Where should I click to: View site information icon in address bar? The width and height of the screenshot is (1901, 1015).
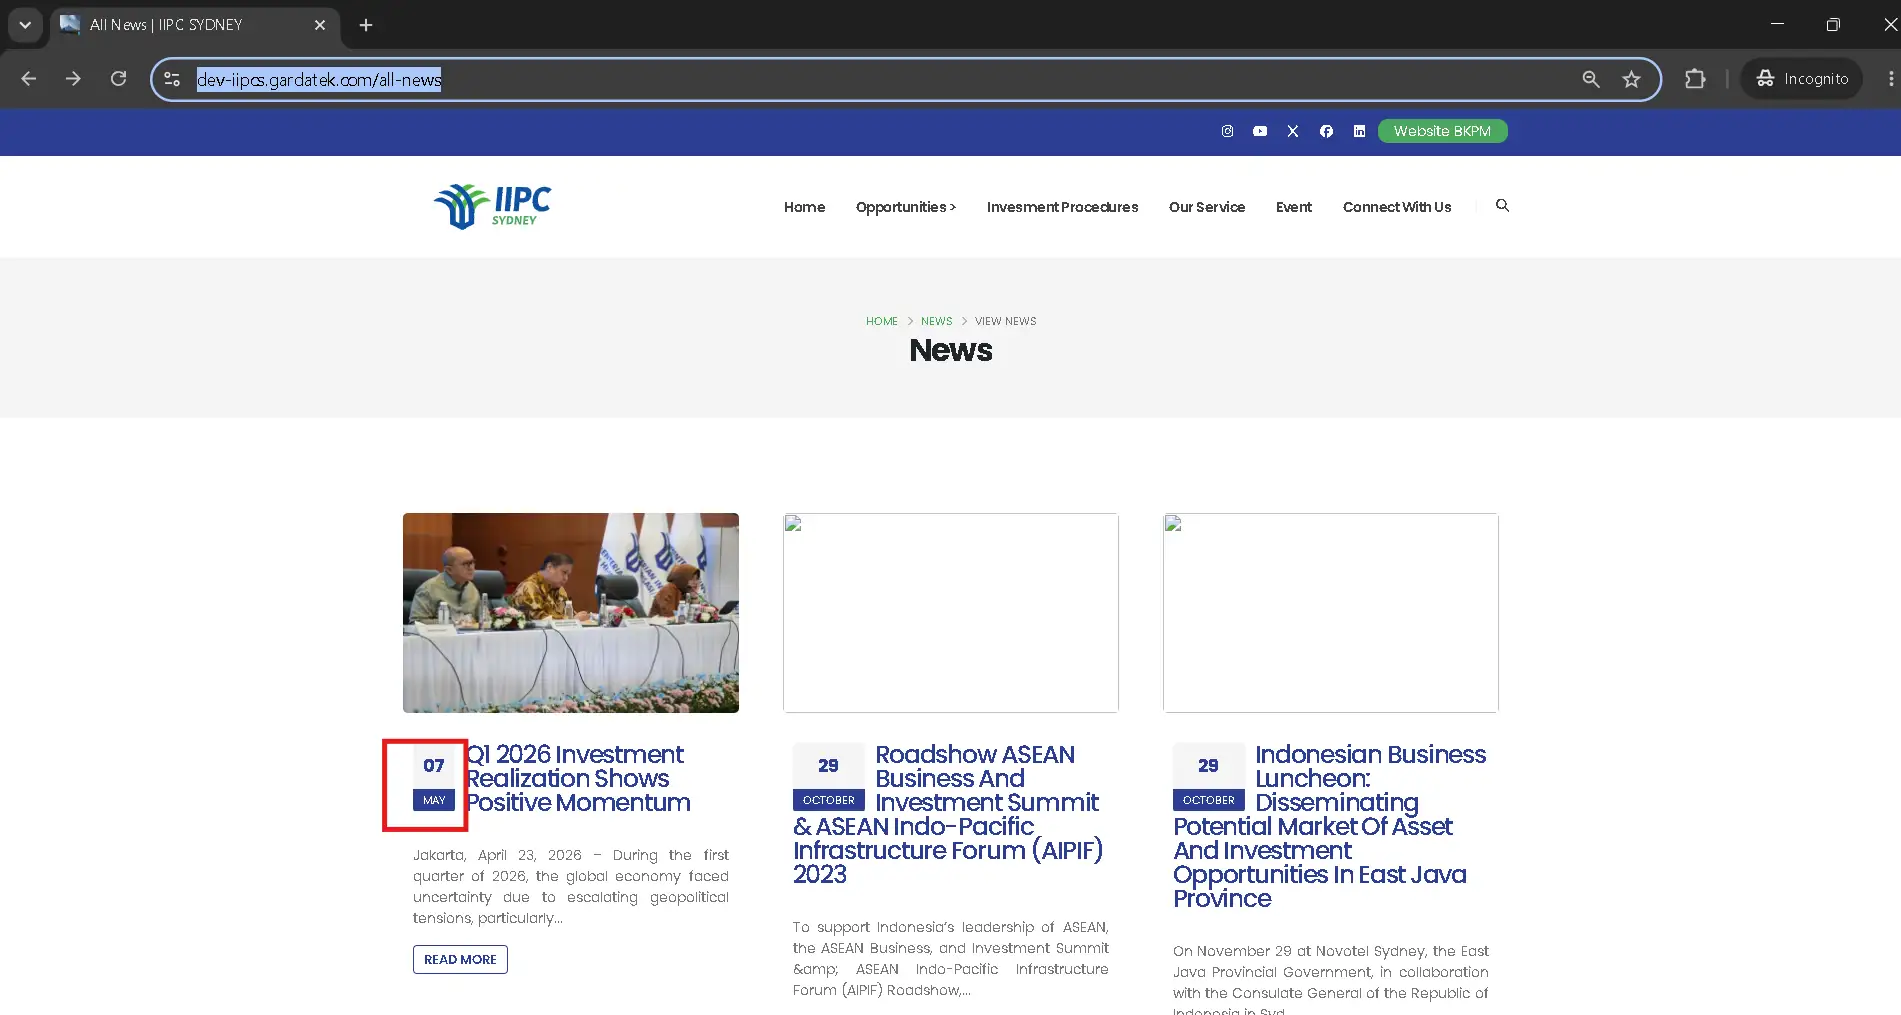coord(172,79)
